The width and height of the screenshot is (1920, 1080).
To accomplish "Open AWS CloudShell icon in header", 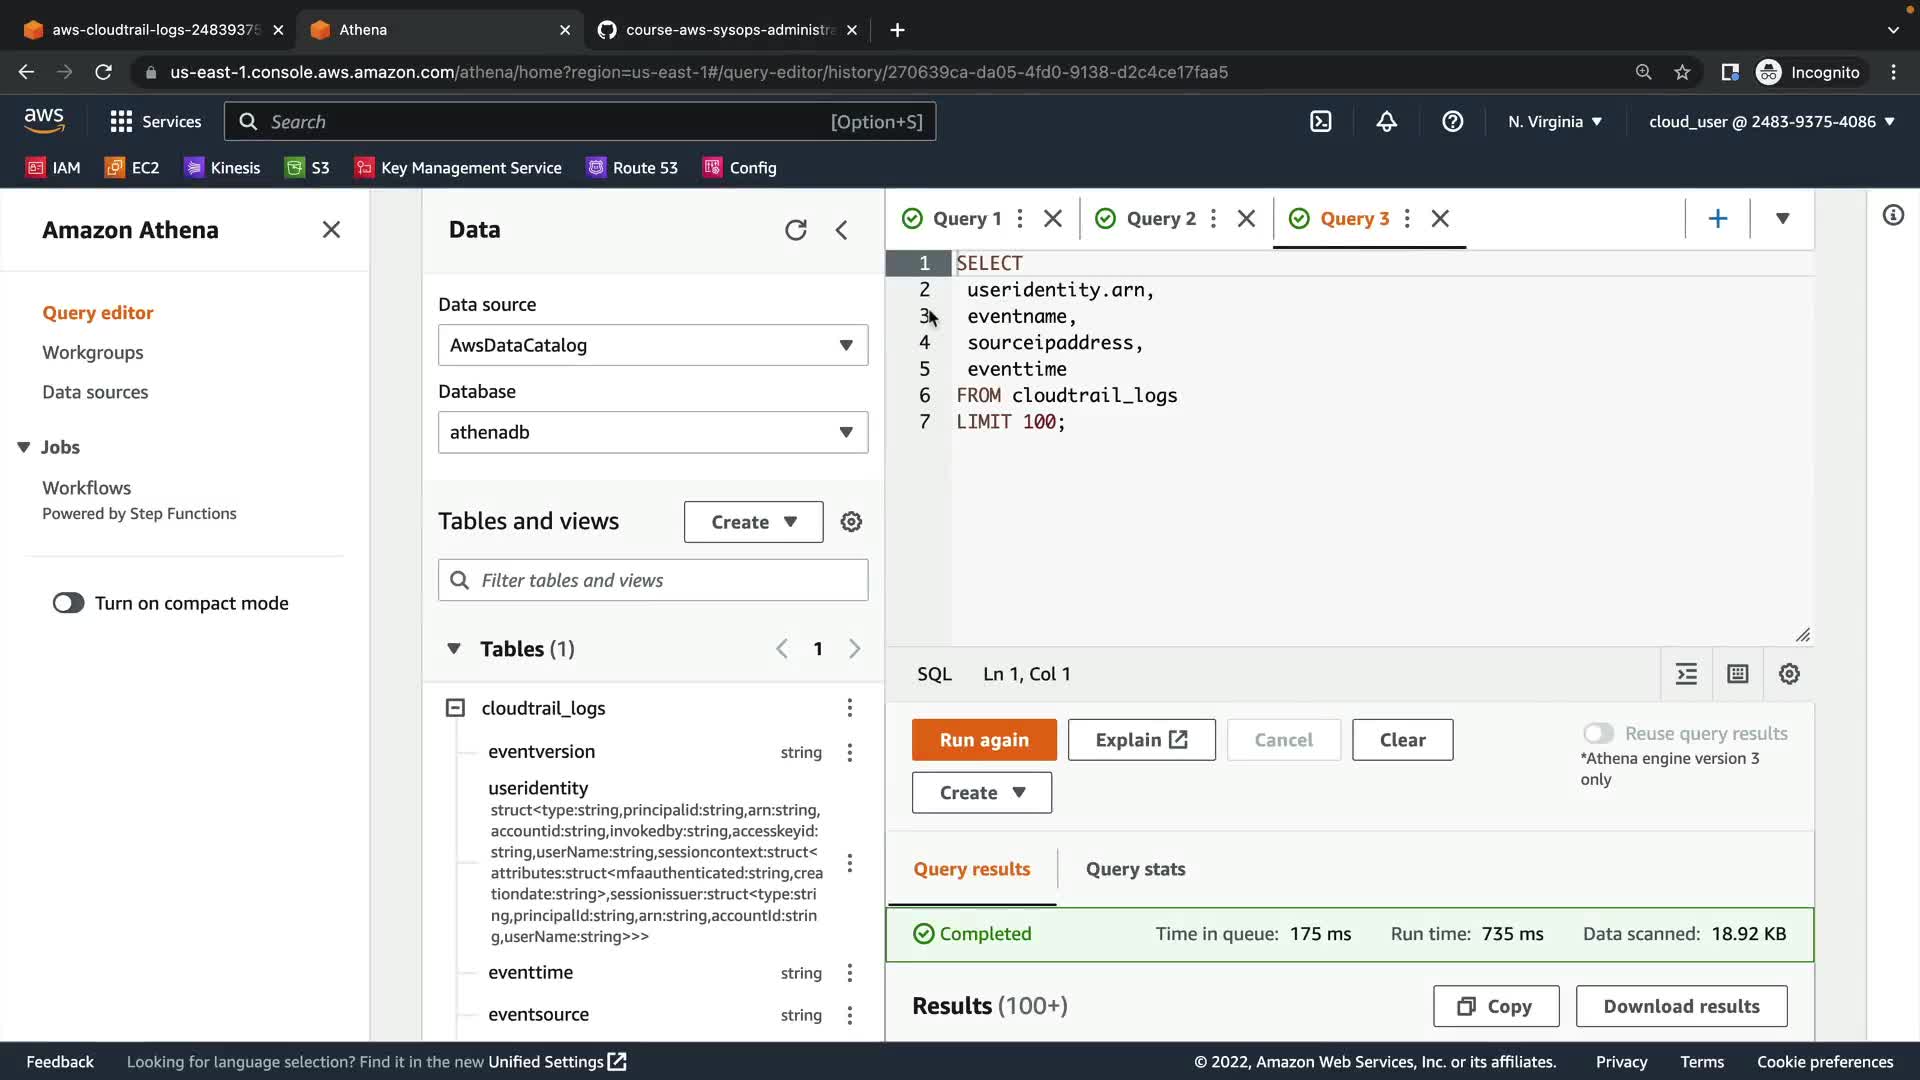I will coord(1321,122).
